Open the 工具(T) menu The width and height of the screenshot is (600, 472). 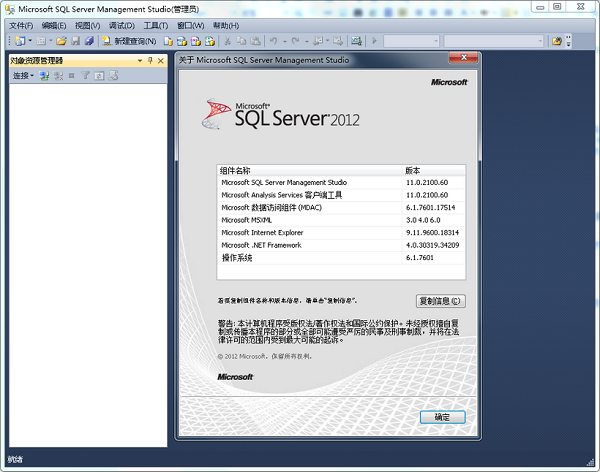(156, 26)
